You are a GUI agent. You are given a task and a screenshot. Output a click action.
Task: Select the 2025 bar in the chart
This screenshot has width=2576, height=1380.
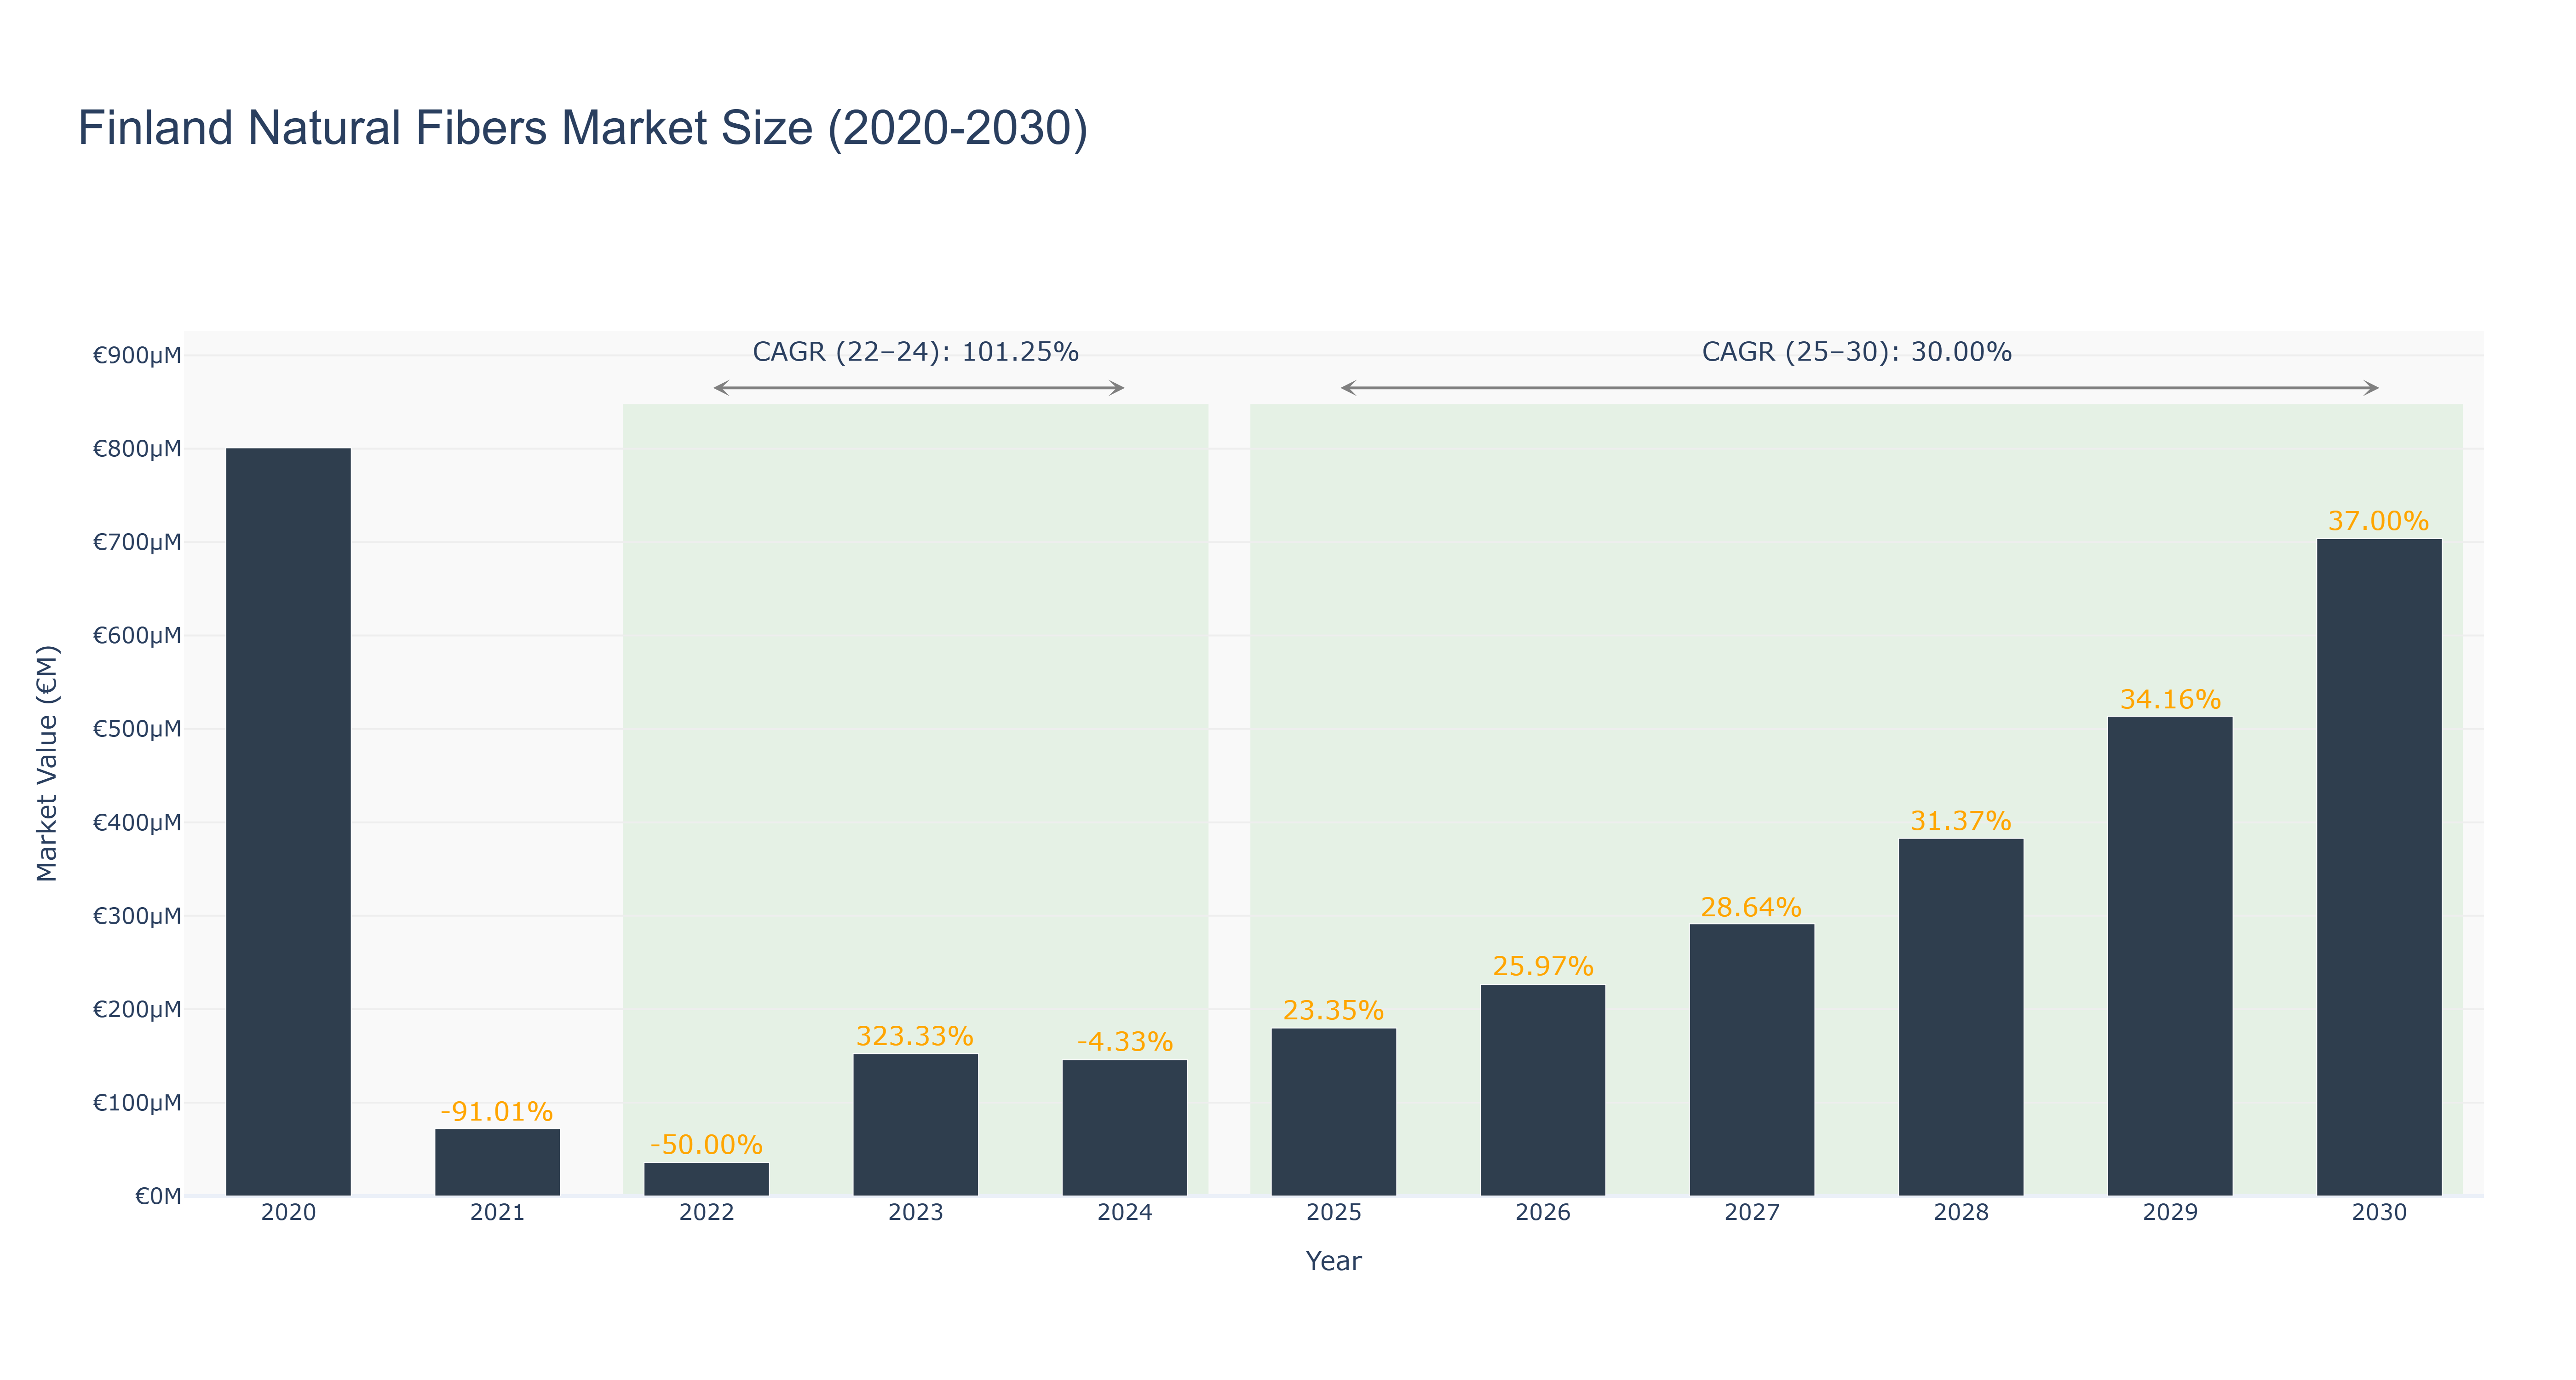1333,1111
